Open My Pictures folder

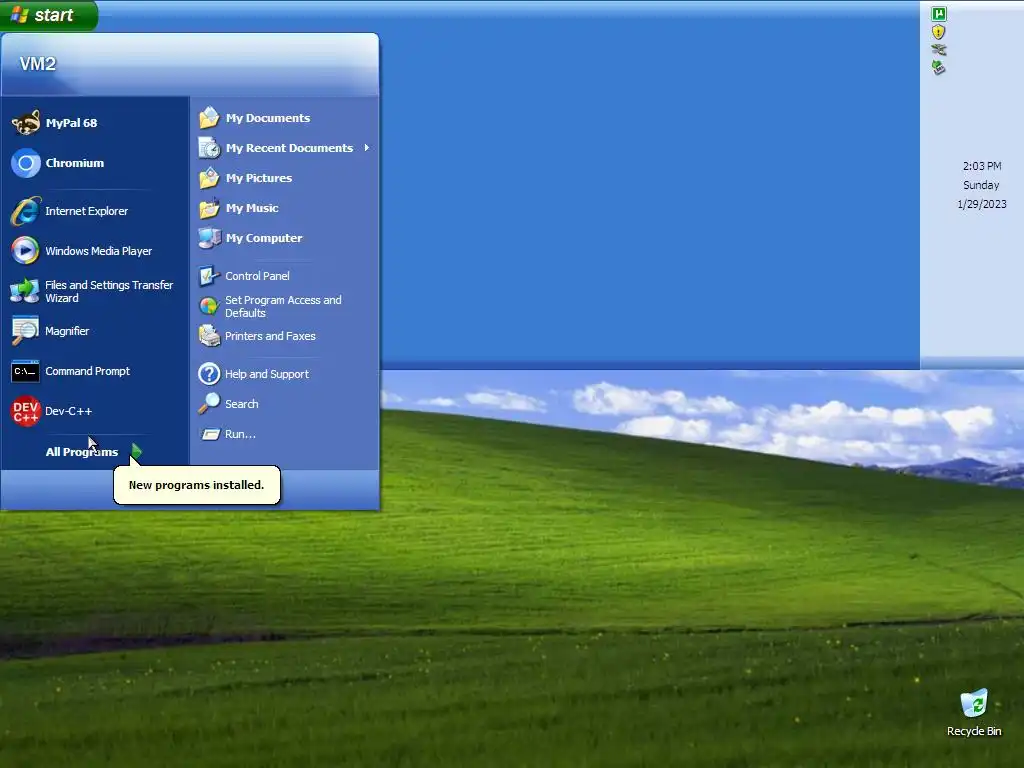285,178
